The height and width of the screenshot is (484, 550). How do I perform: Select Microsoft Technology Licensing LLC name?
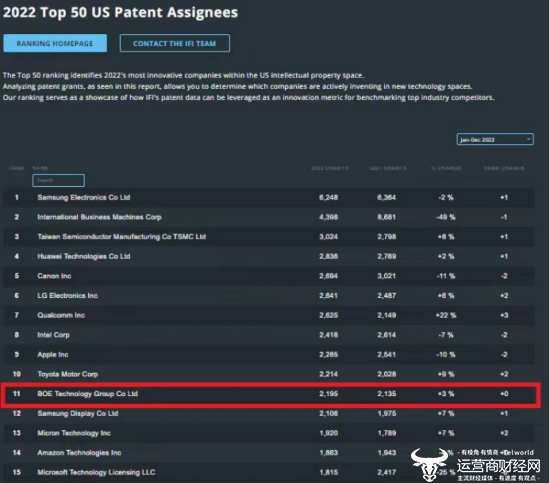coord(96,472)
